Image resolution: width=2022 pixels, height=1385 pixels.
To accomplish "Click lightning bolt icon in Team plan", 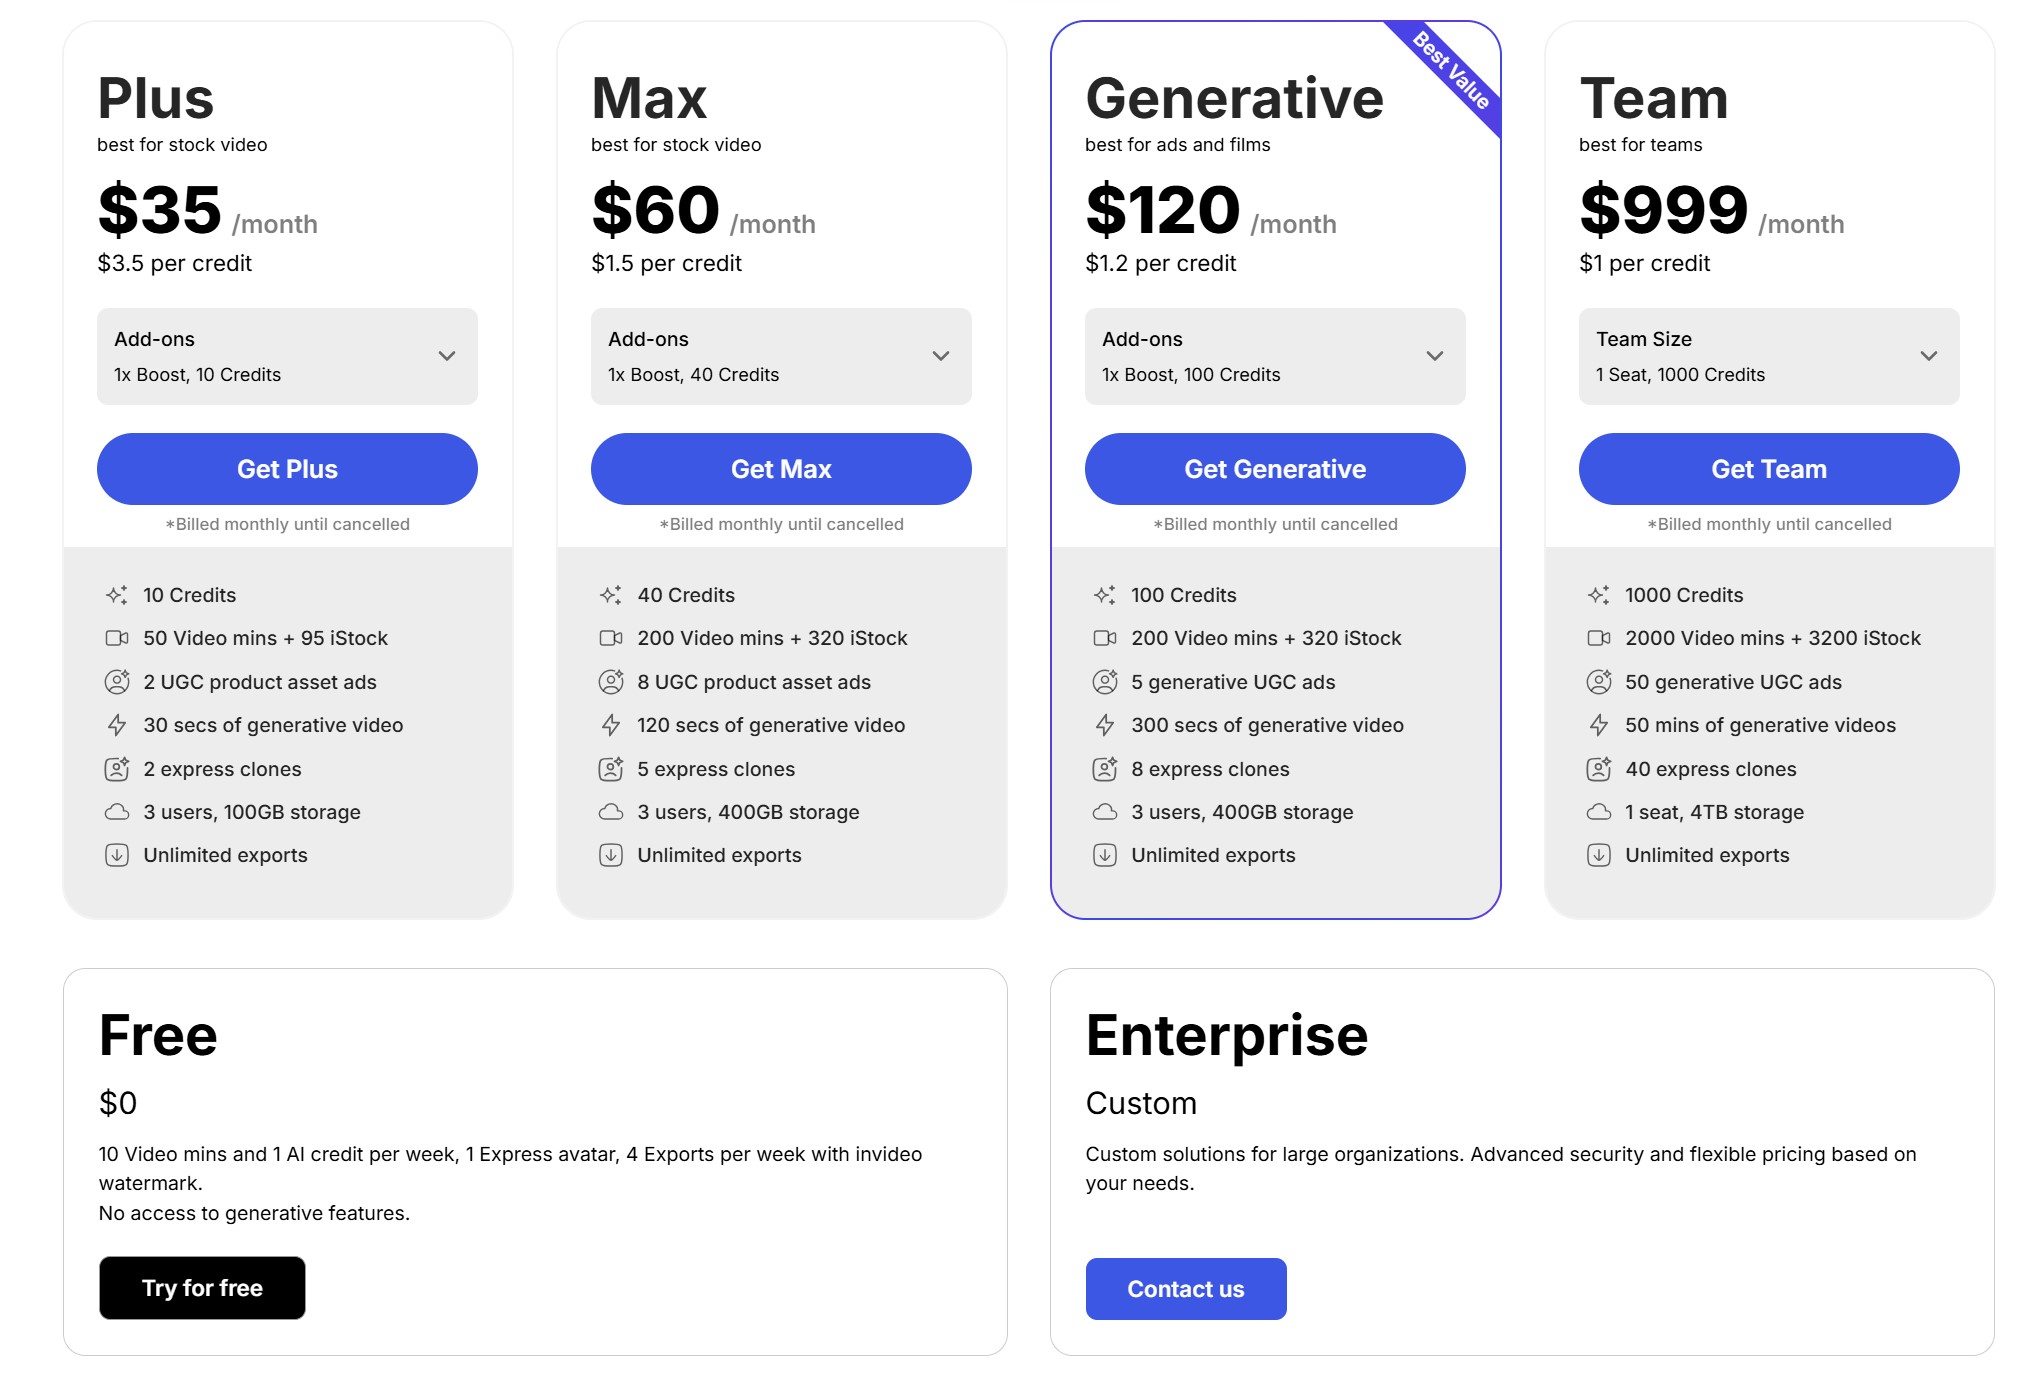I will point(1599,725).
